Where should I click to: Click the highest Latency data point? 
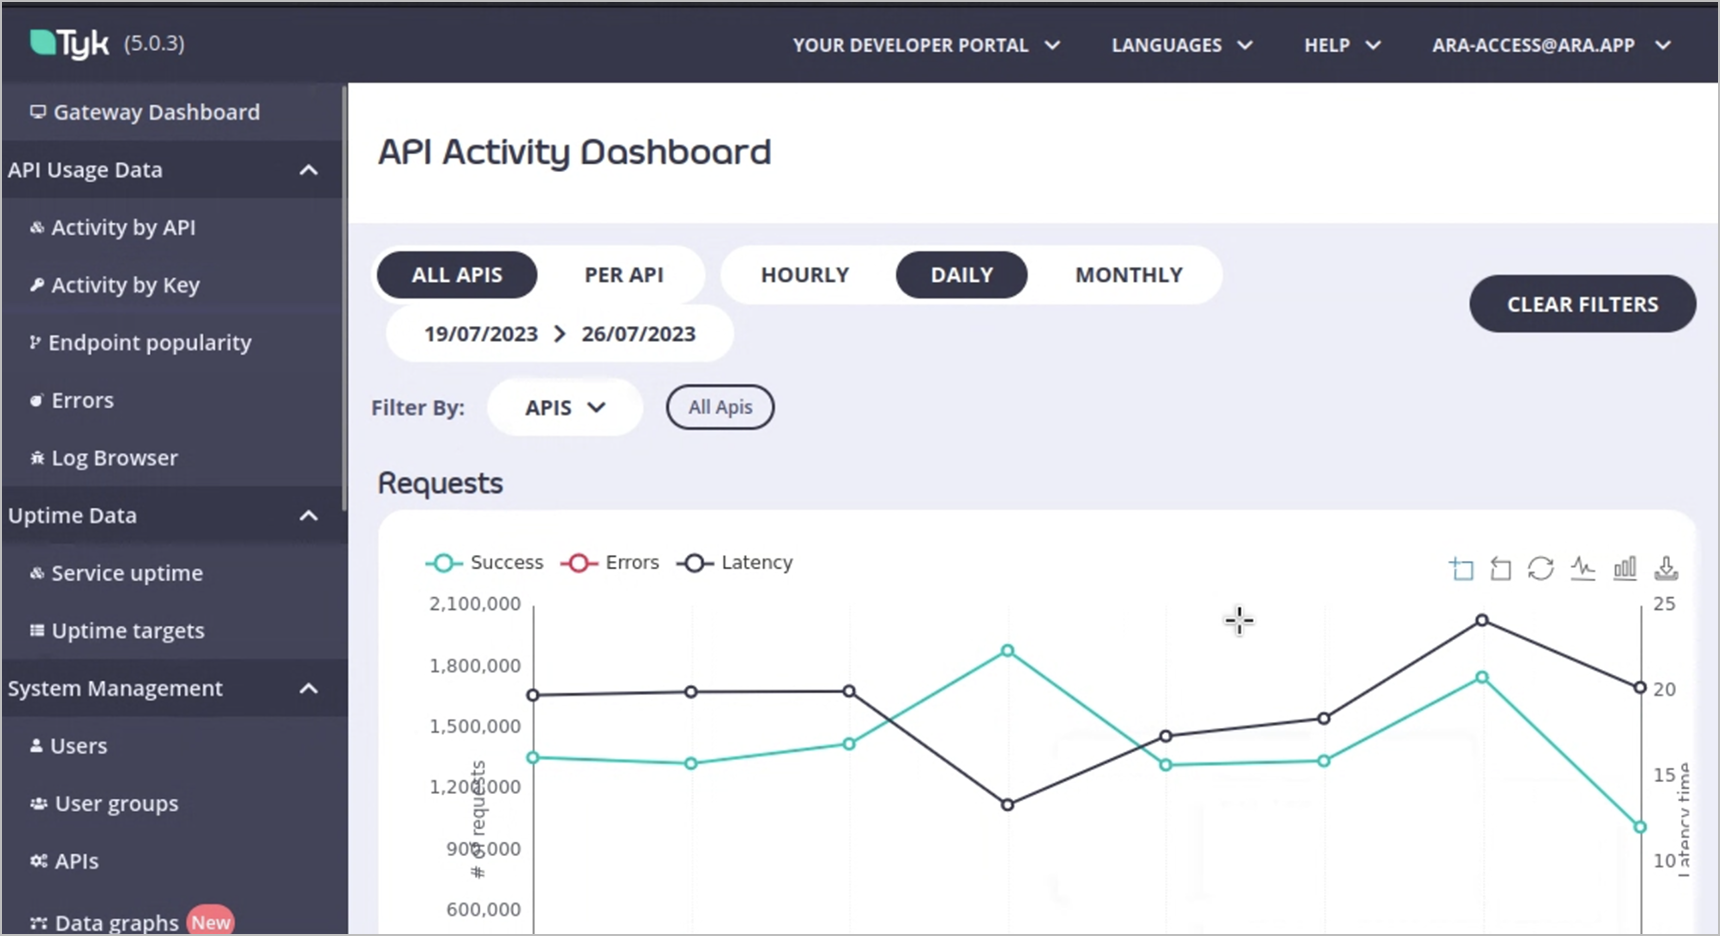[1482, 620]
